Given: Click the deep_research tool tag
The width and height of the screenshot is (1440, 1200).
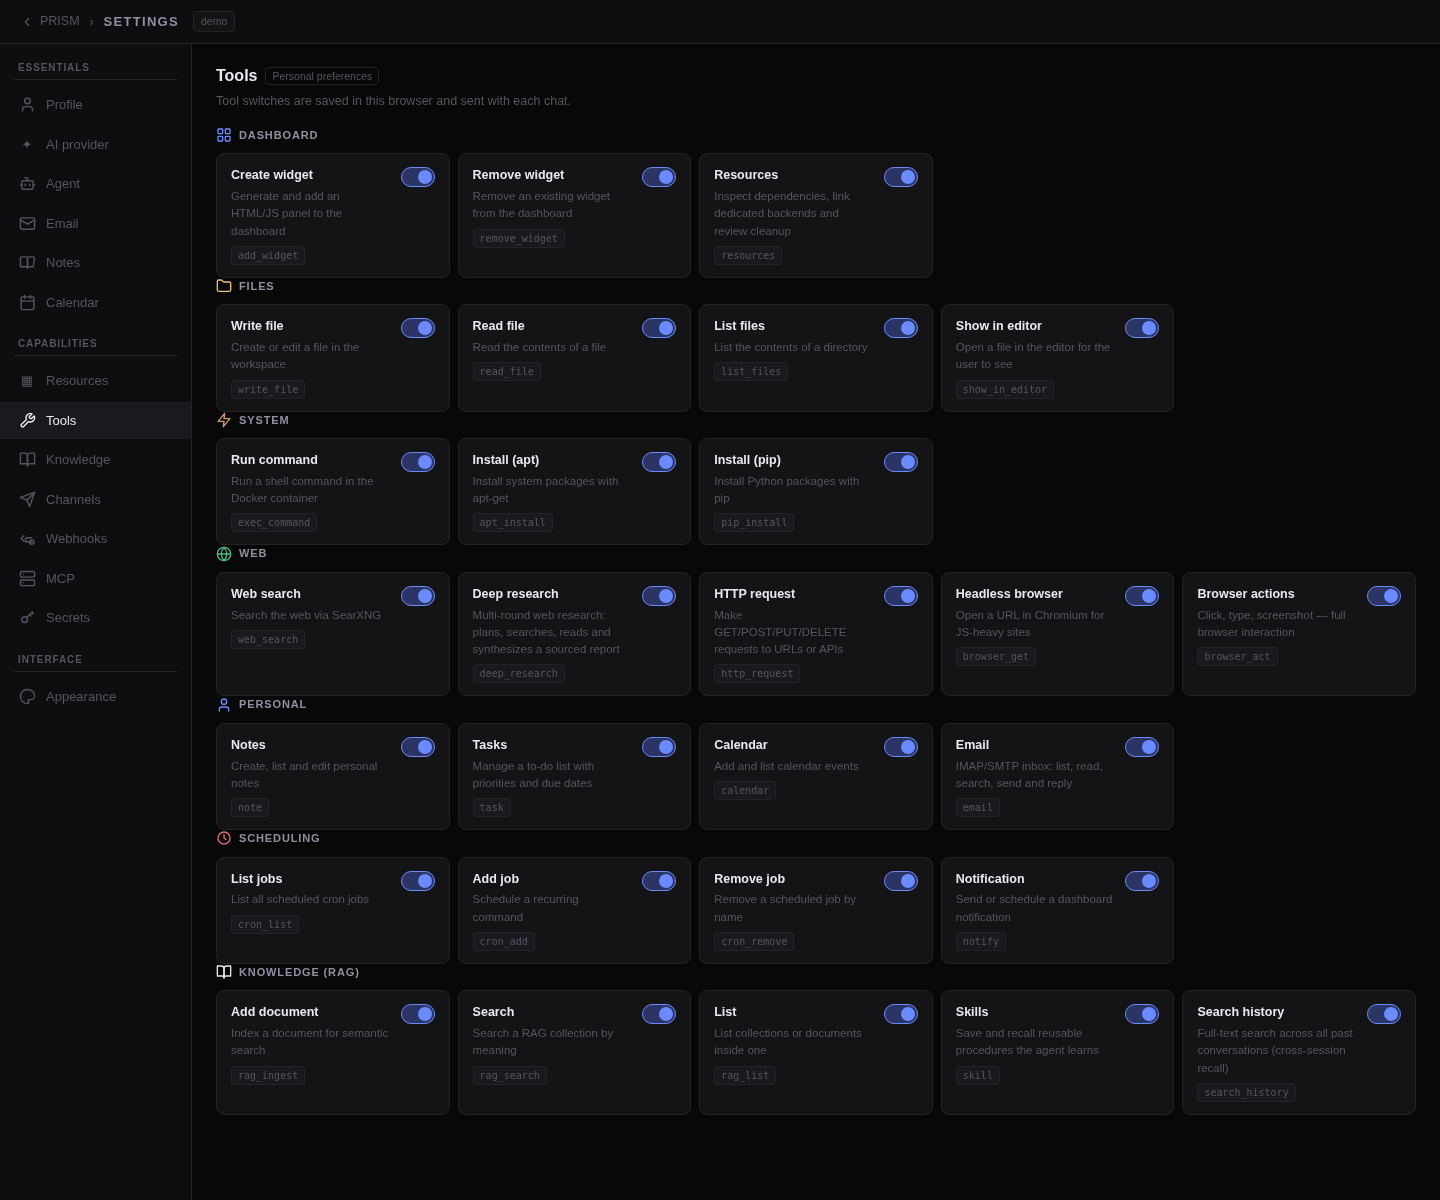Looking at the screenshot, I should tap(519, 674).
